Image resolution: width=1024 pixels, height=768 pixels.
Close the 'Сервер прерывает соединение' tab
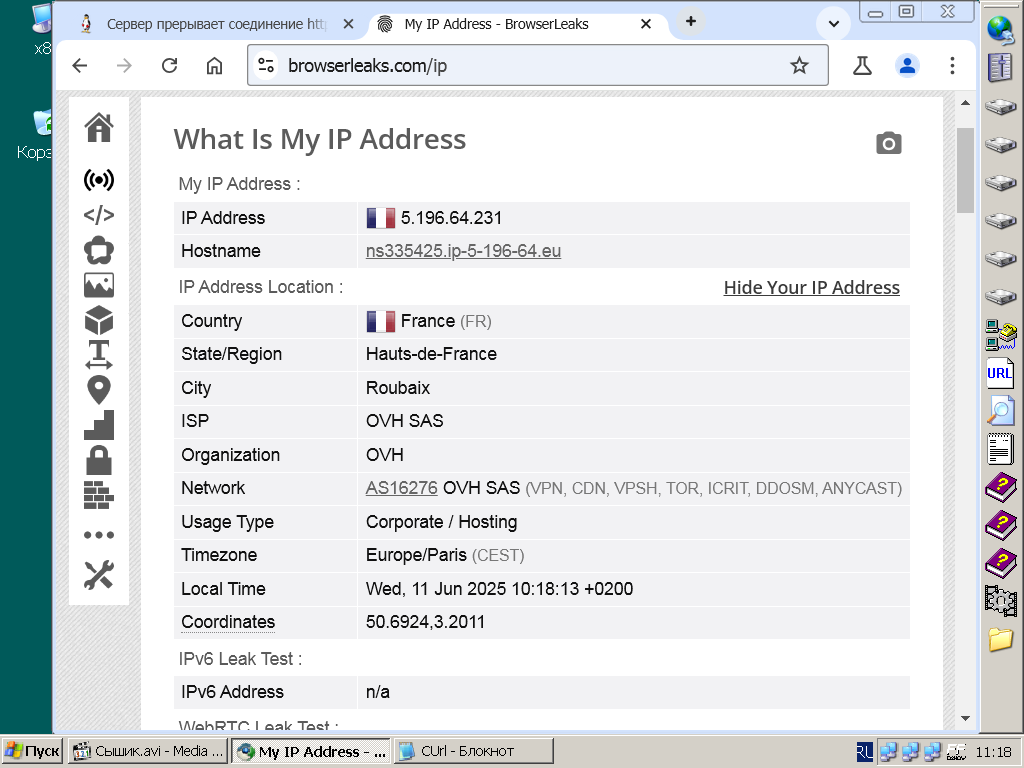(x=348, y=24)
